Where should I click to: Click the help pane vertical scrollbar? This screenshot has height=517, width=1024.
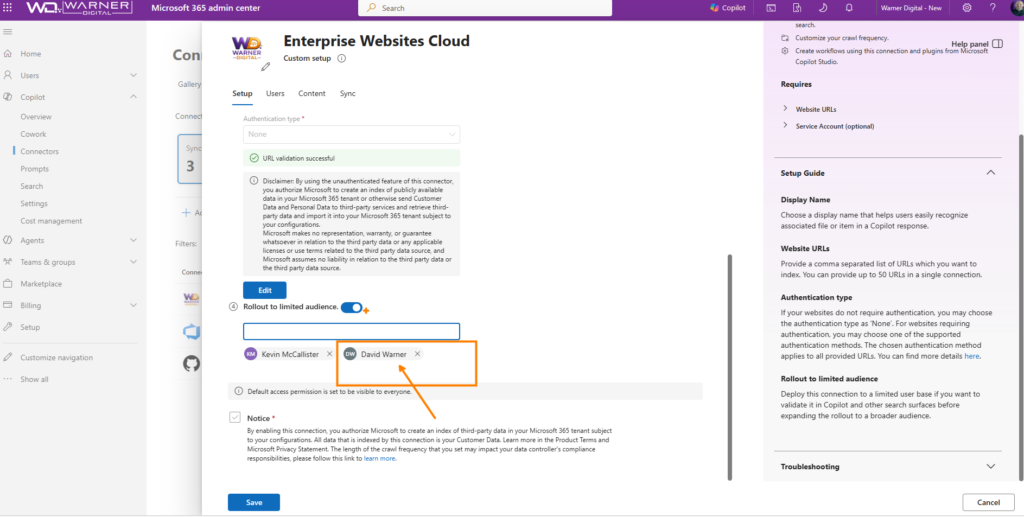tap(1021, 308)
